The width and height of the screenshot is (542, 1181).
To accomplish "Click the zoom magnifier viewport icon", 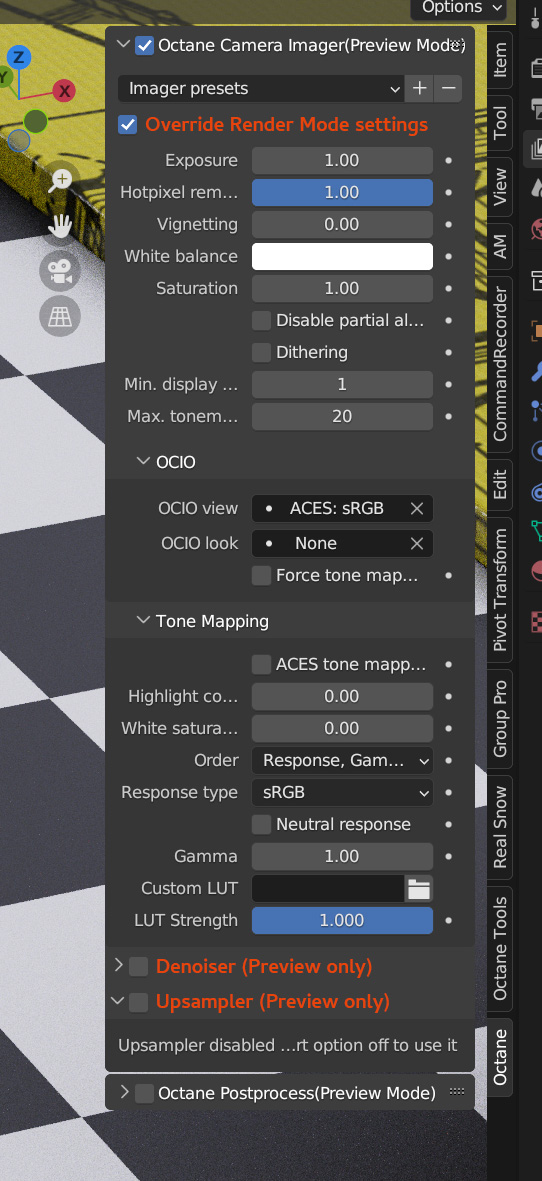I will click(60, 180).
